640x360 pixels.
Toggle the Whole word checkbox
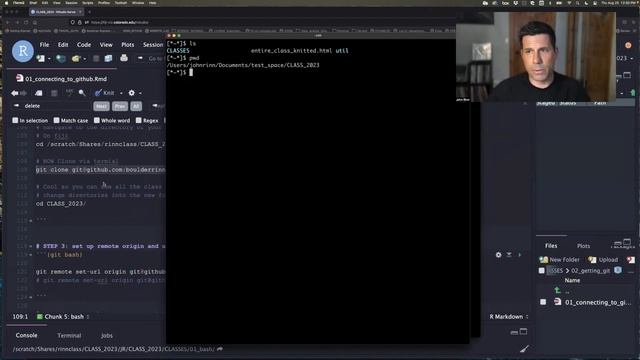pyautogui.click(x=97, y=120)
